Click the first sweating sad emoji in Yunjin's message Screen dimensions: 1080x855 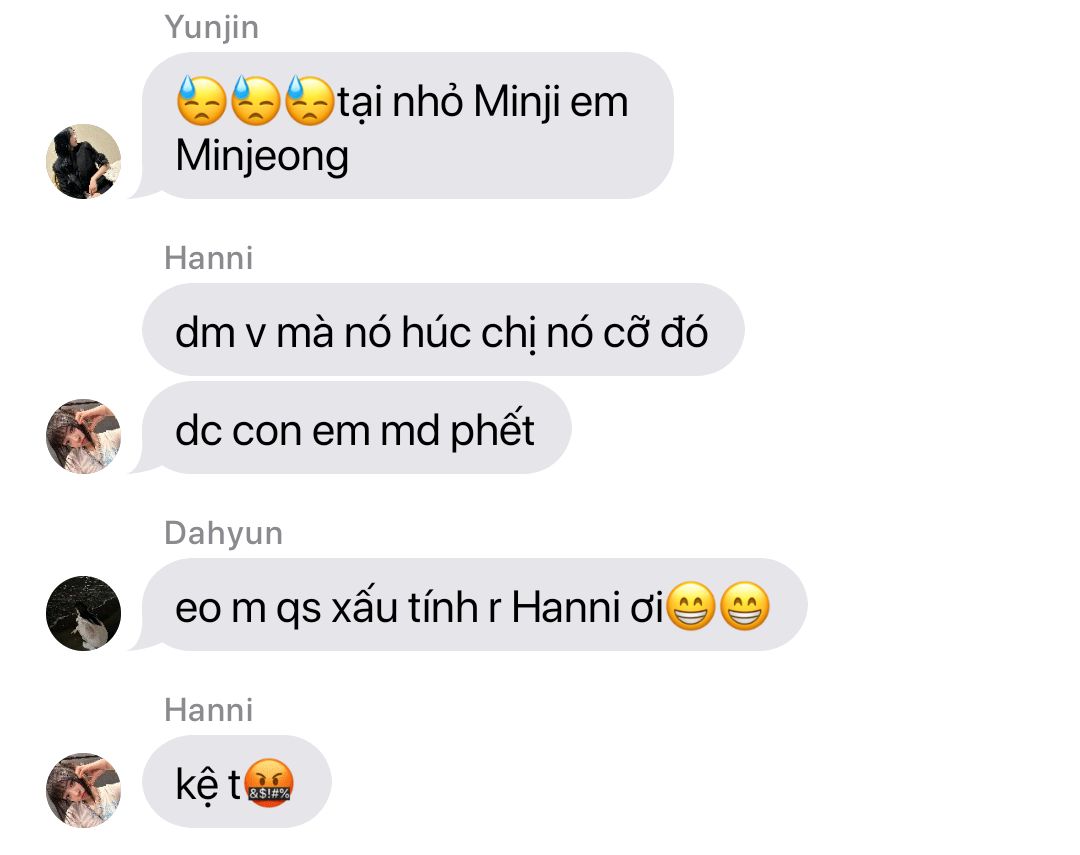click(x=201, y=101)
